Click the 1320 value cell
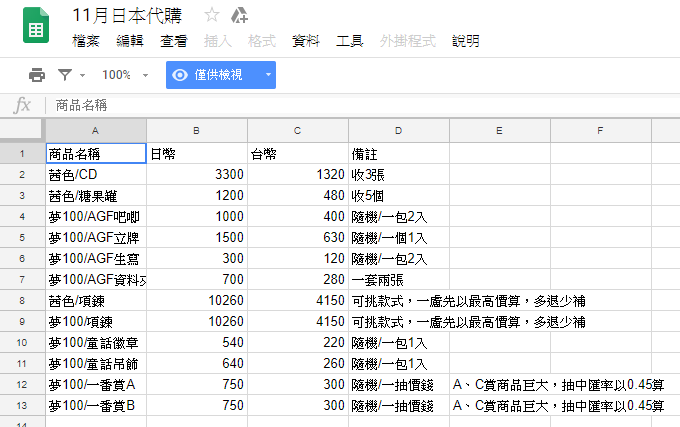The image size is (680, 427). (x=298, y=175)
